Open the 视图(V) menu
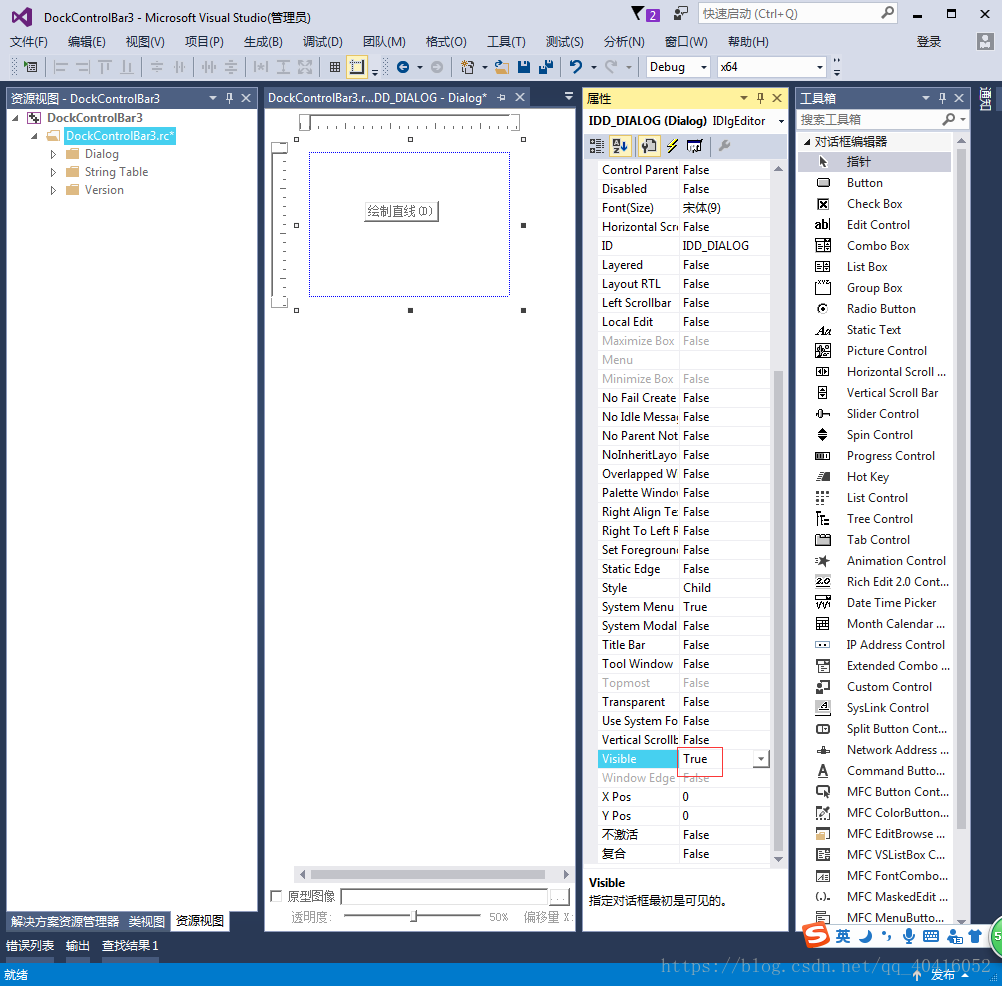 pos(145,42)
